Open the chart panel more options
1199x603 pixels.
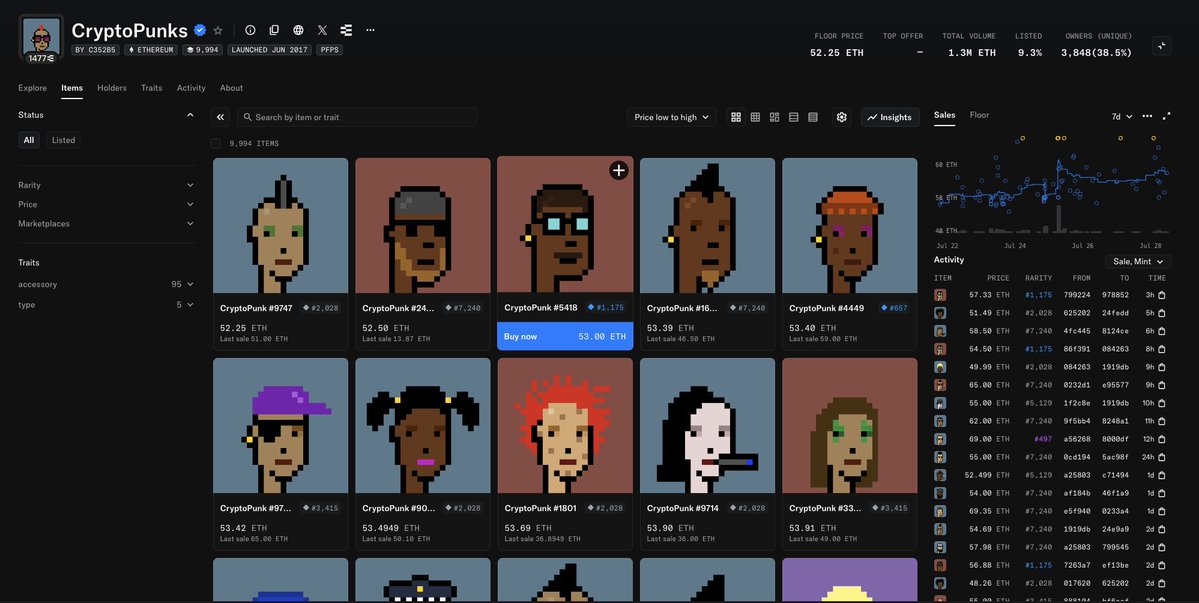1147,116
